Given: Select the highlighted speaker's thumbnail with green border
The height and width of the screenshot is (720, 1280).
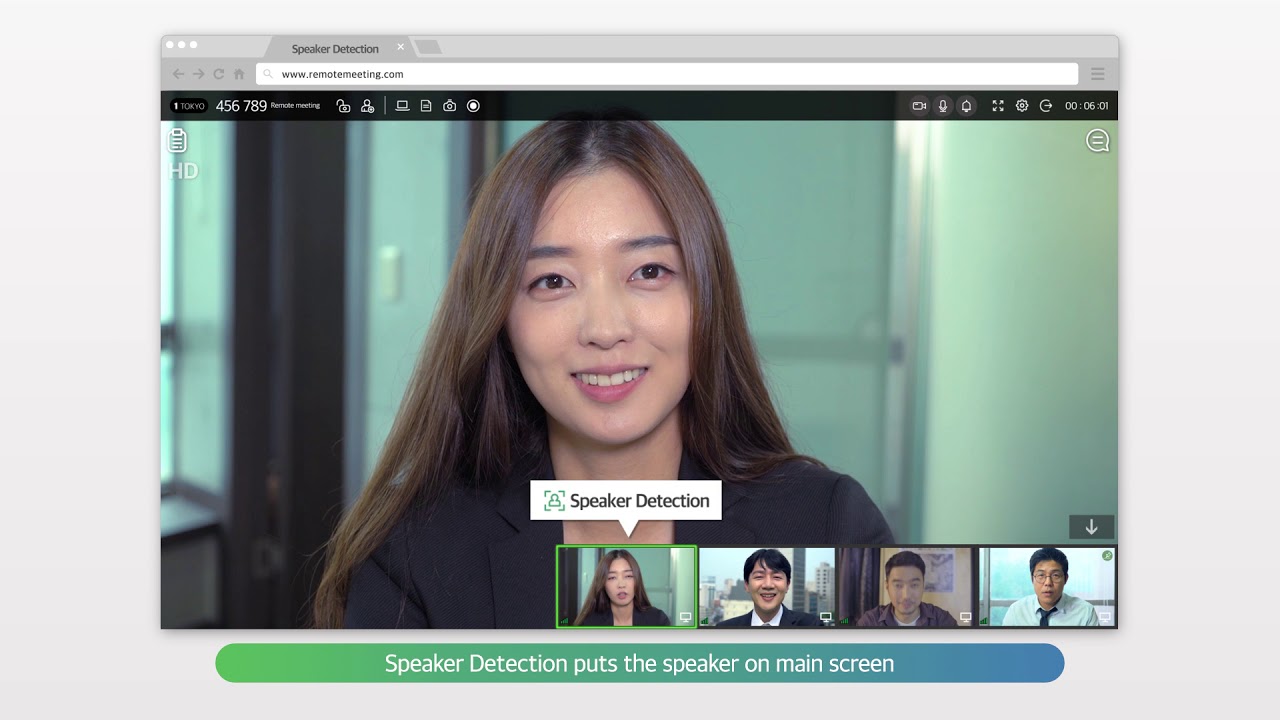Looking at the screenshot, I should tap(626, 586).
